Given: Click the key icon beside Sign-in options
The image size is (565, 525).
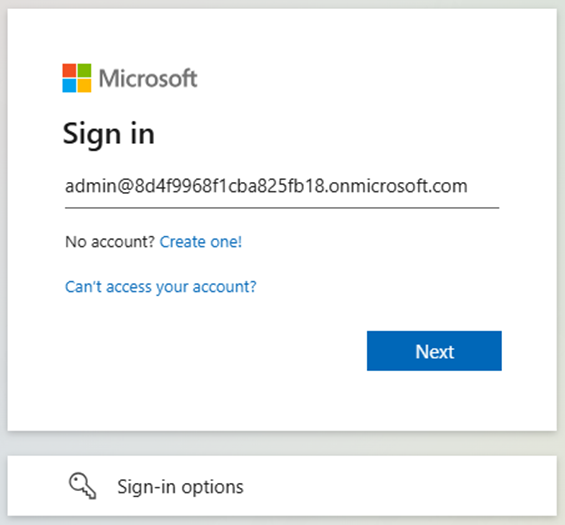Looking at the screenshot, I should pyautogui.click(x=83, y=486).
